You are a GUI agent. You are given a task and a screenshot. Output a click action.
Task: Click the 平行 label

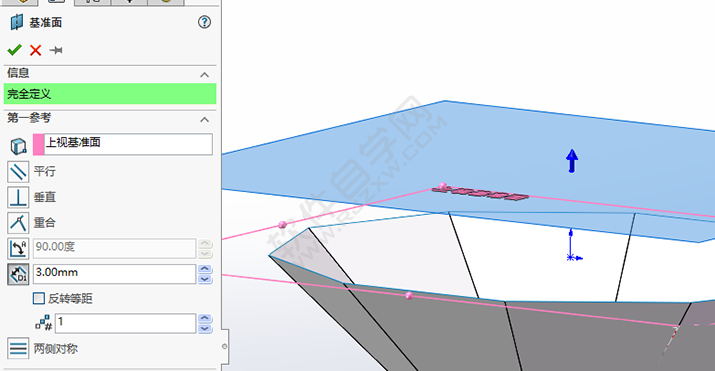tap(45, 171)
